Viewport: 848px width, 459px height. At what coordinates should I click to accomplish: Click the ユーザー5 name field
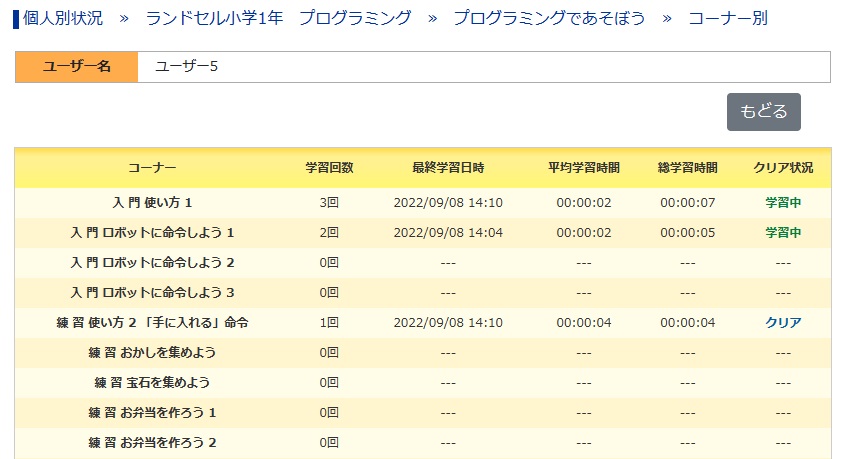point(484,67)
